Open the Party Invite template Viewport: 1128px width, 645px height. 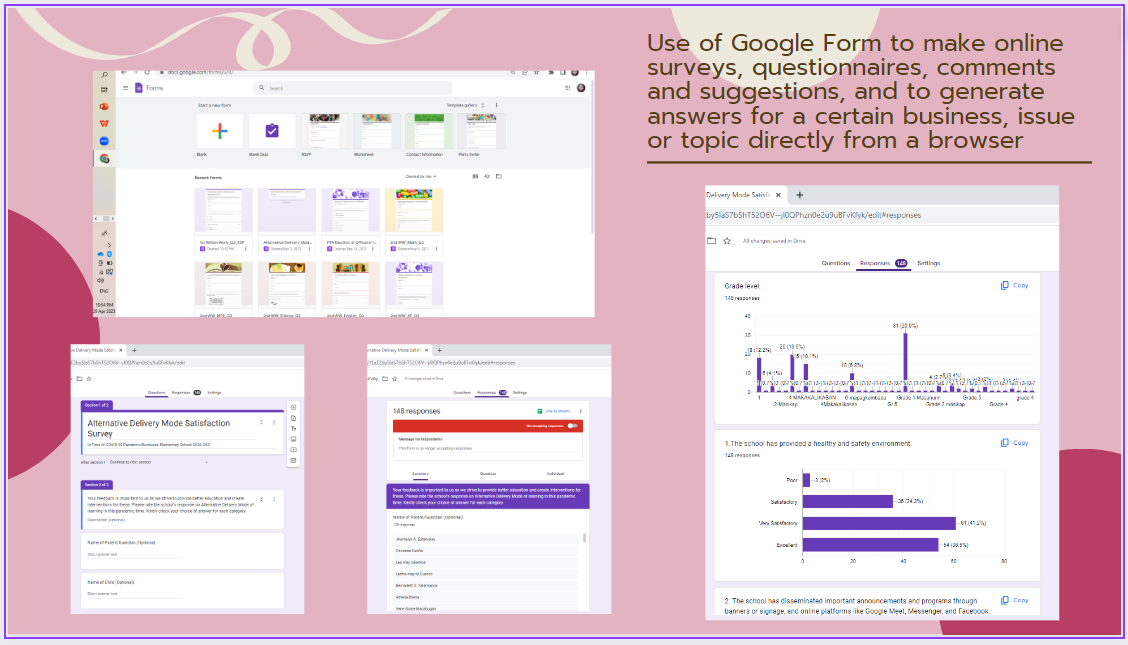click(481, 131)
